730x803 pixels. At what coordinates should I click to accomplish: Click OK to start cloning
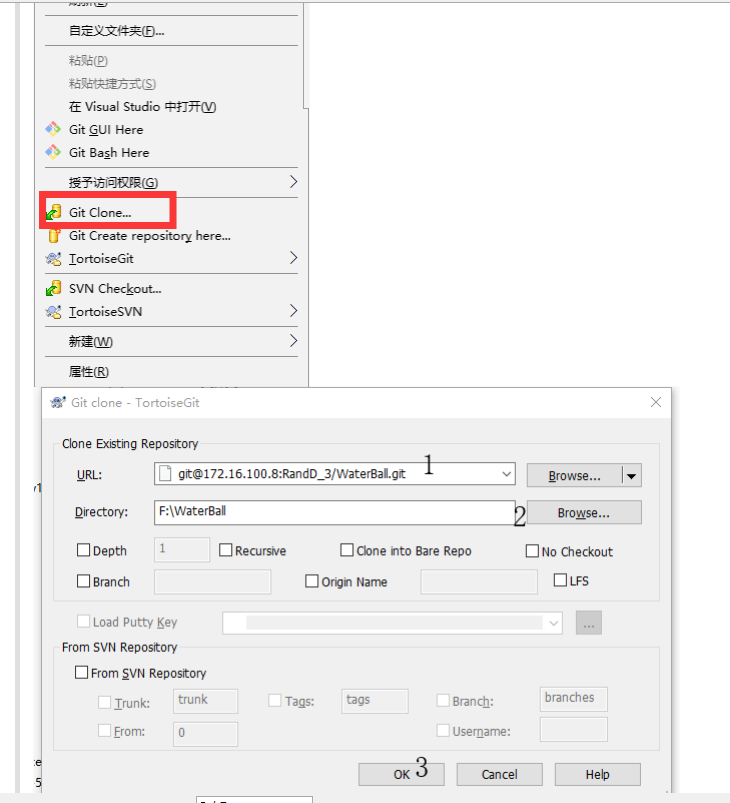[x=401, y=774]
